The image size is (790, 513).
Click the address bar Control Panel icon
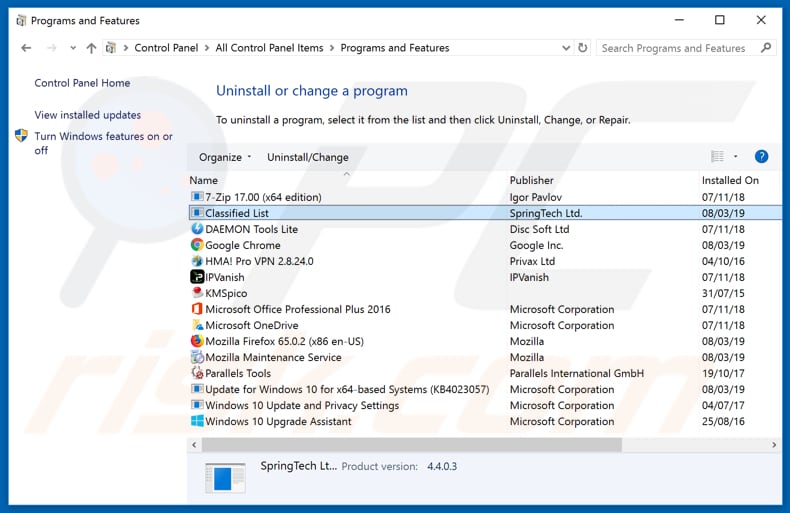point(111,48)
